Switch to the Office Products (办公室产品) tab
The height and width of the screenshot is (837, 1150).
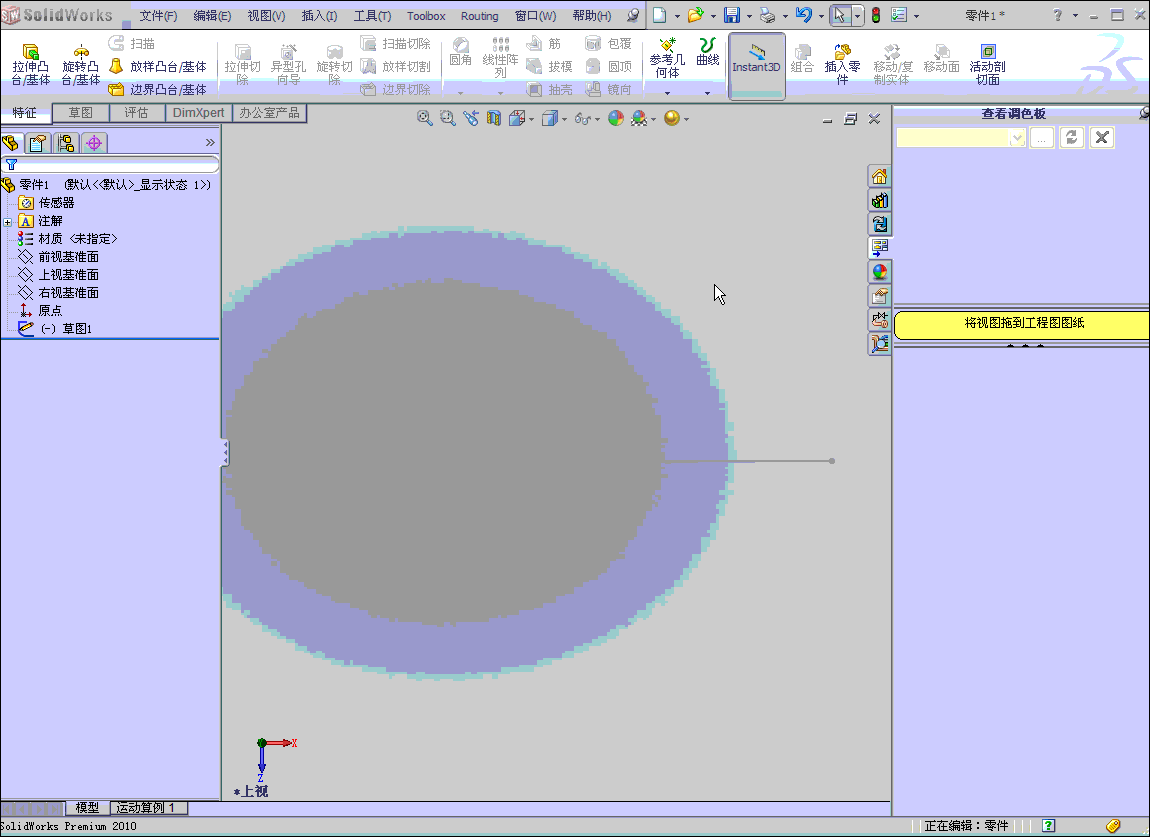tap(269, 113)
